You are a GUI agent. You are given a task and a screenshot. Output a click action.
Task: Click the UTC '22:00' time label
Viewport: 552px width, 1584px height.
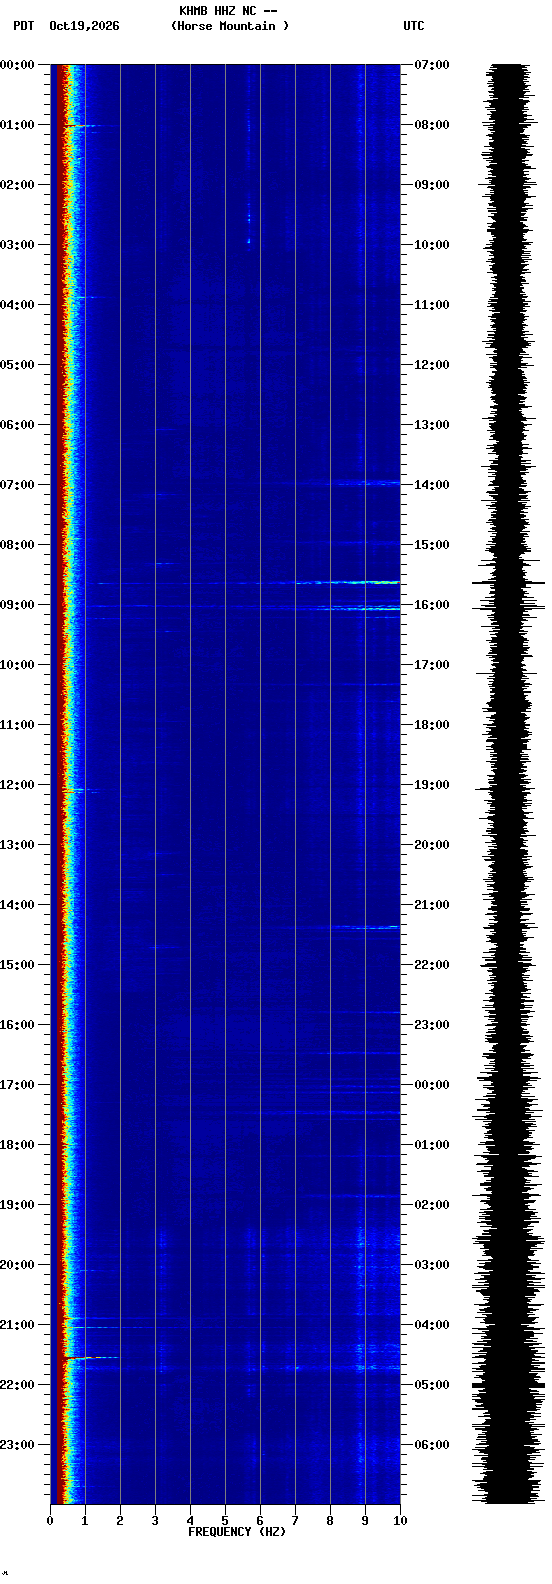click(432, 965)
